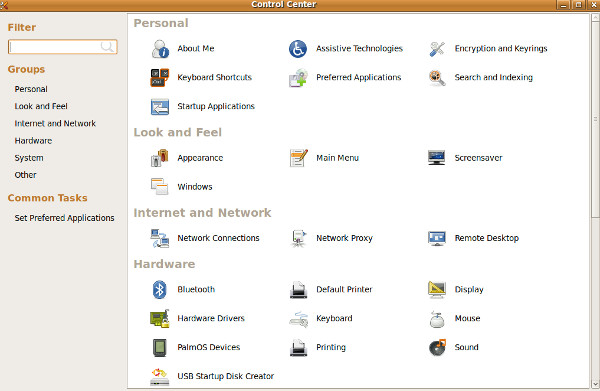The height and width of the screenshot is (391, 600).
Task: Open Hardware Drivers icon
Action: 160,318
